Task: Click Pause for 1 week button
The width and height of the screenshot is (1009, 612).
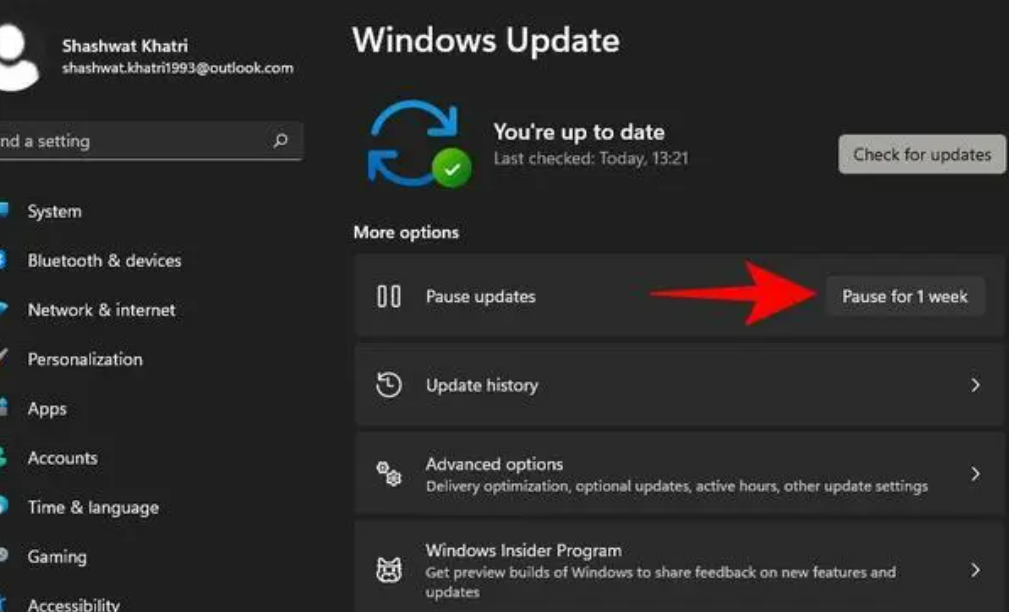Action: pos(905,297)
